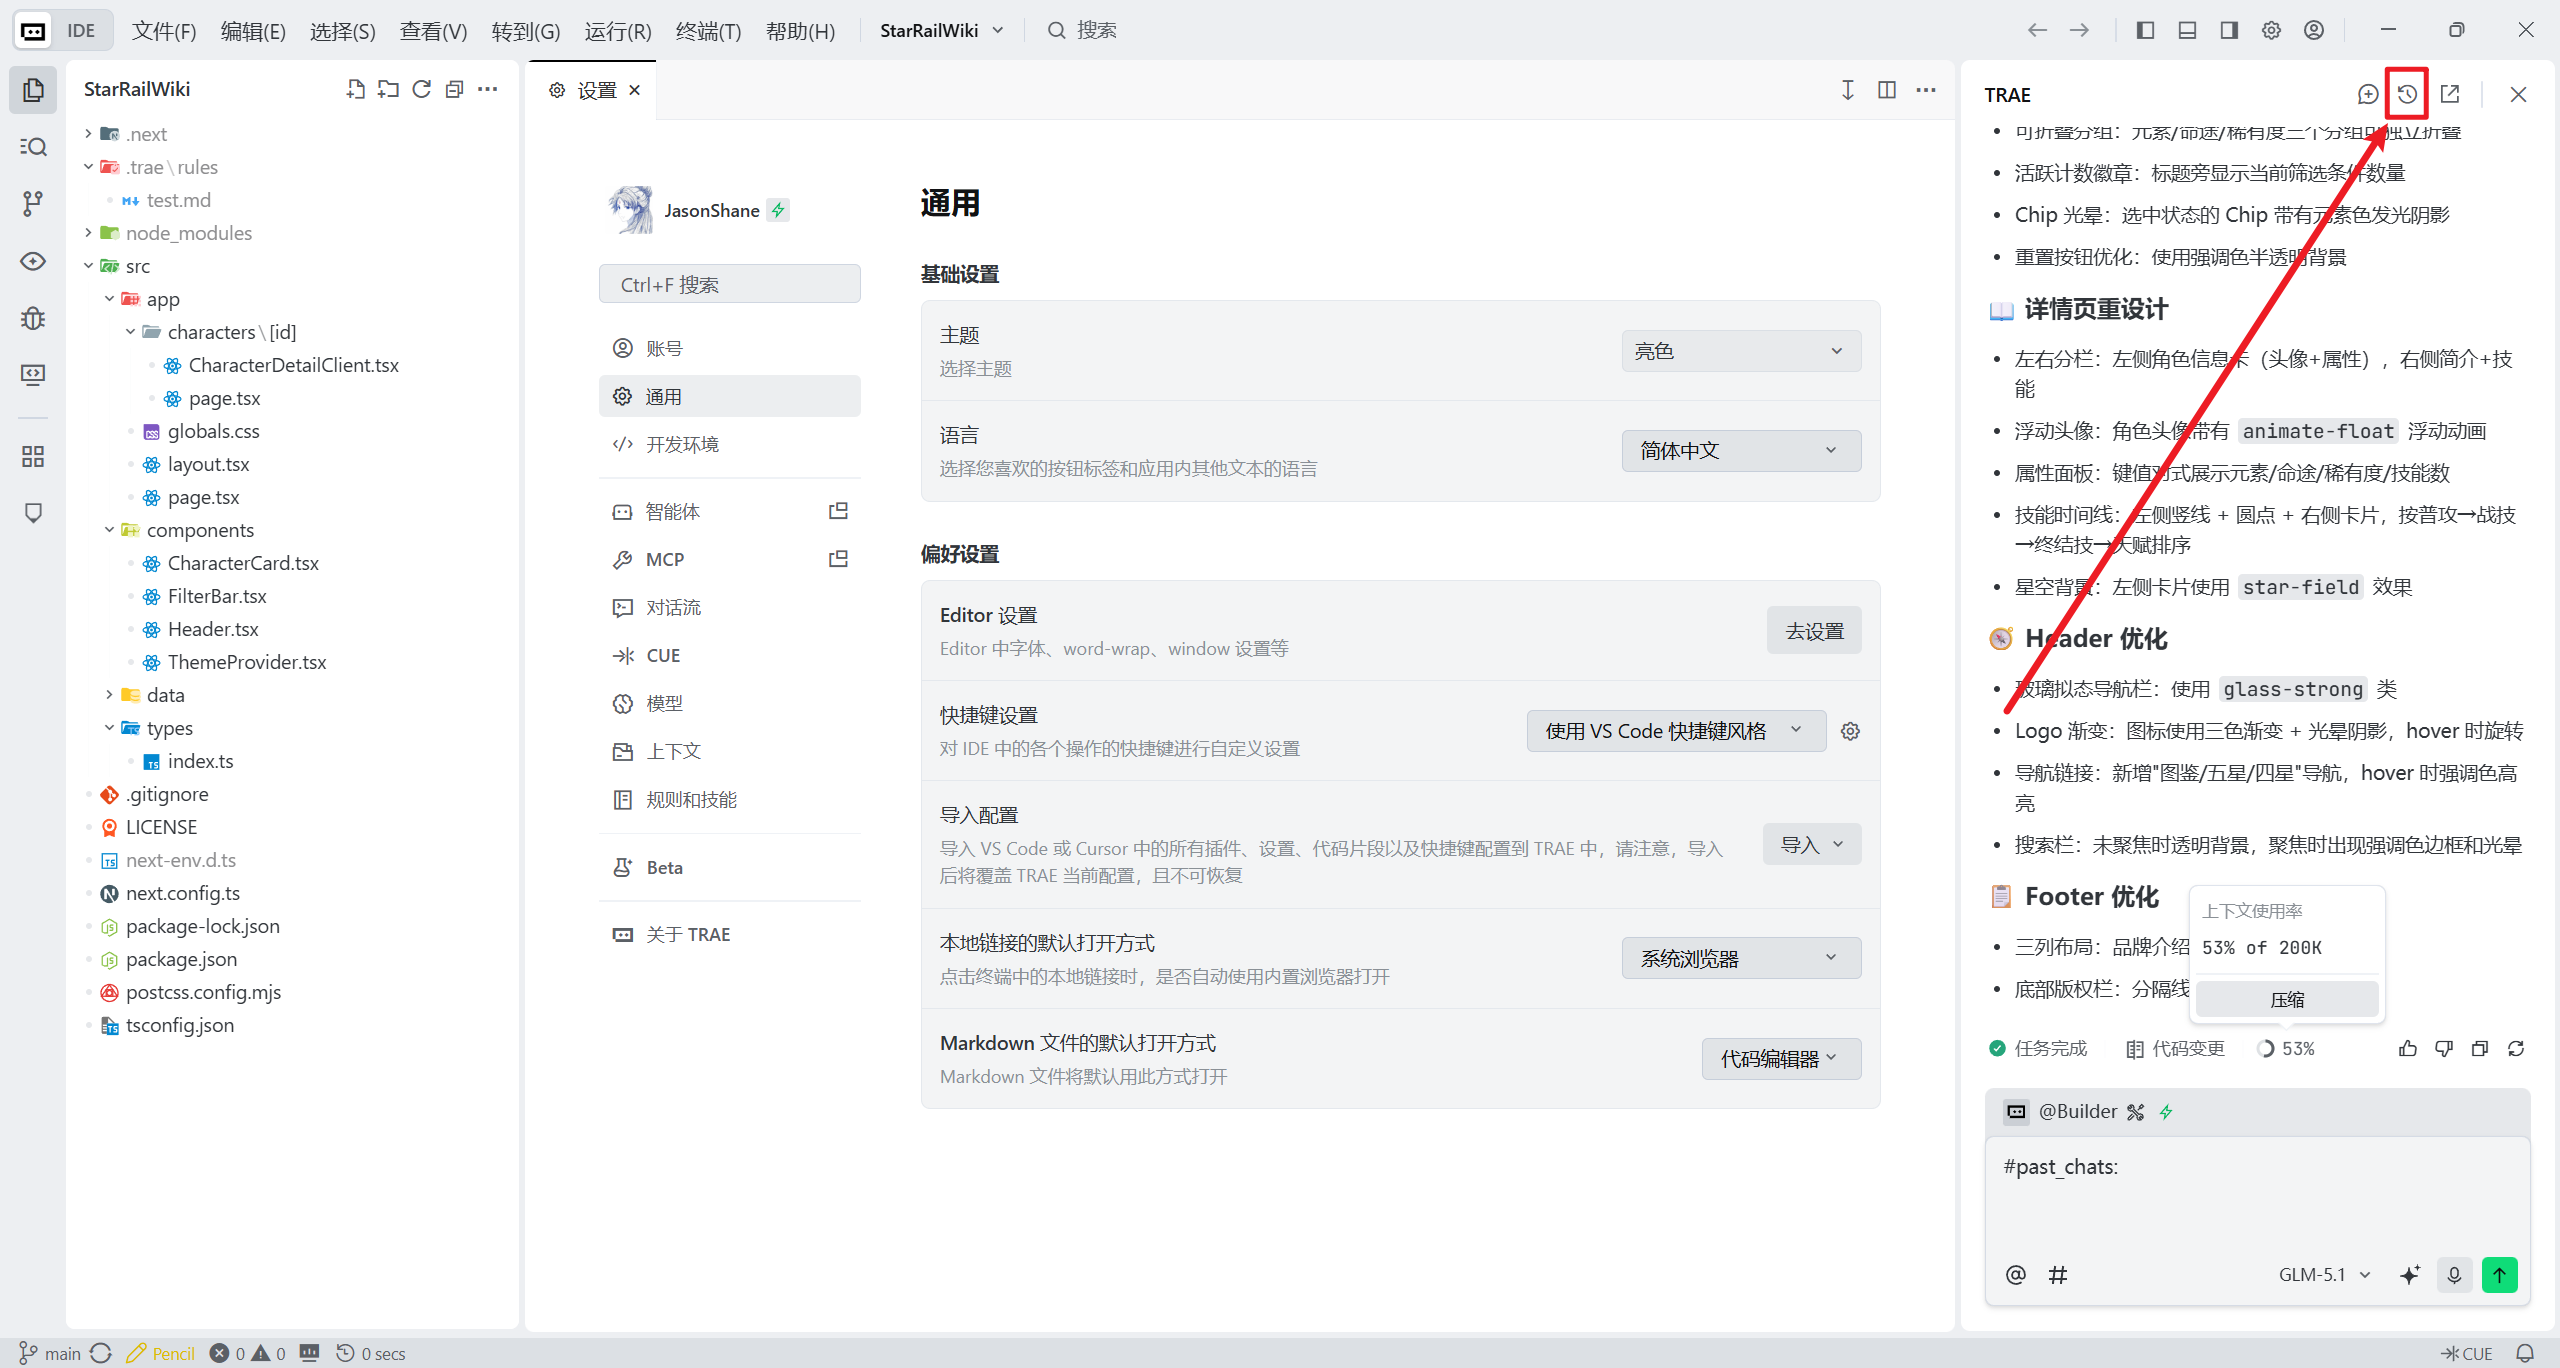Viewport: 2560px width, 1368px height.
Task: Open the 终端(T) menu
Action: click(x=708, y=31)
